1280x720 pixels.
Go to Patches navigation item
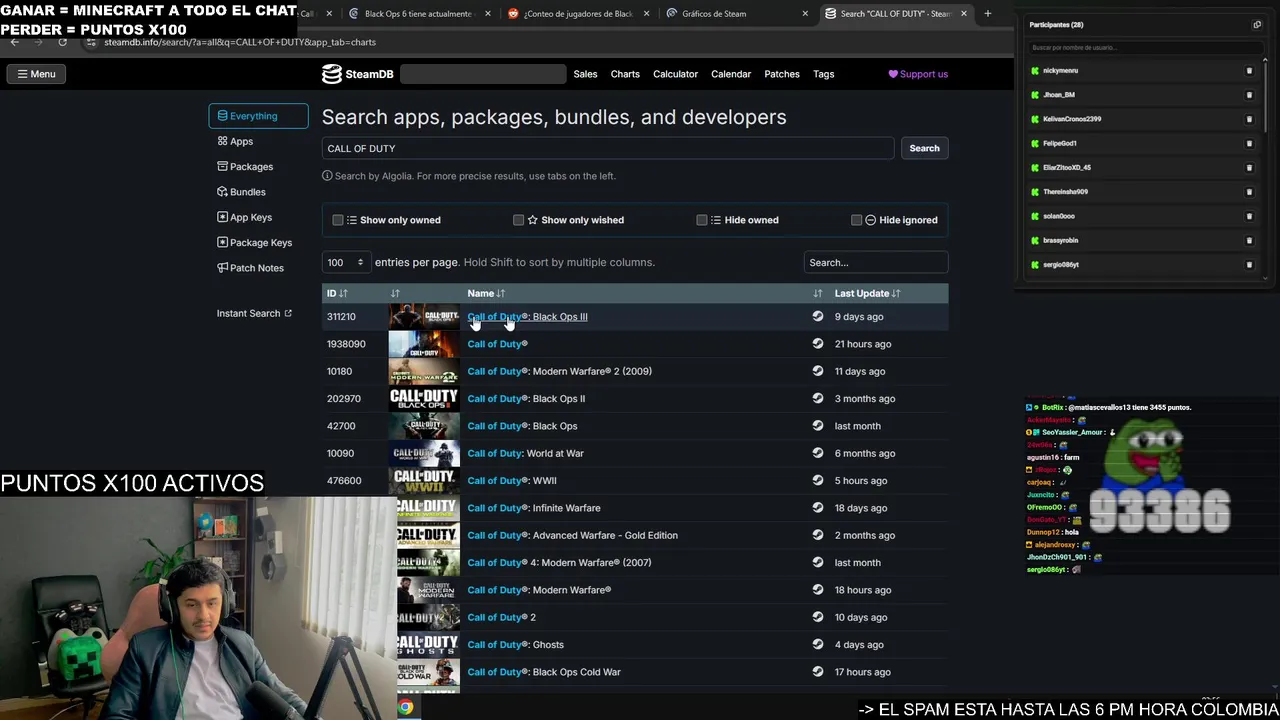(782, 74)
